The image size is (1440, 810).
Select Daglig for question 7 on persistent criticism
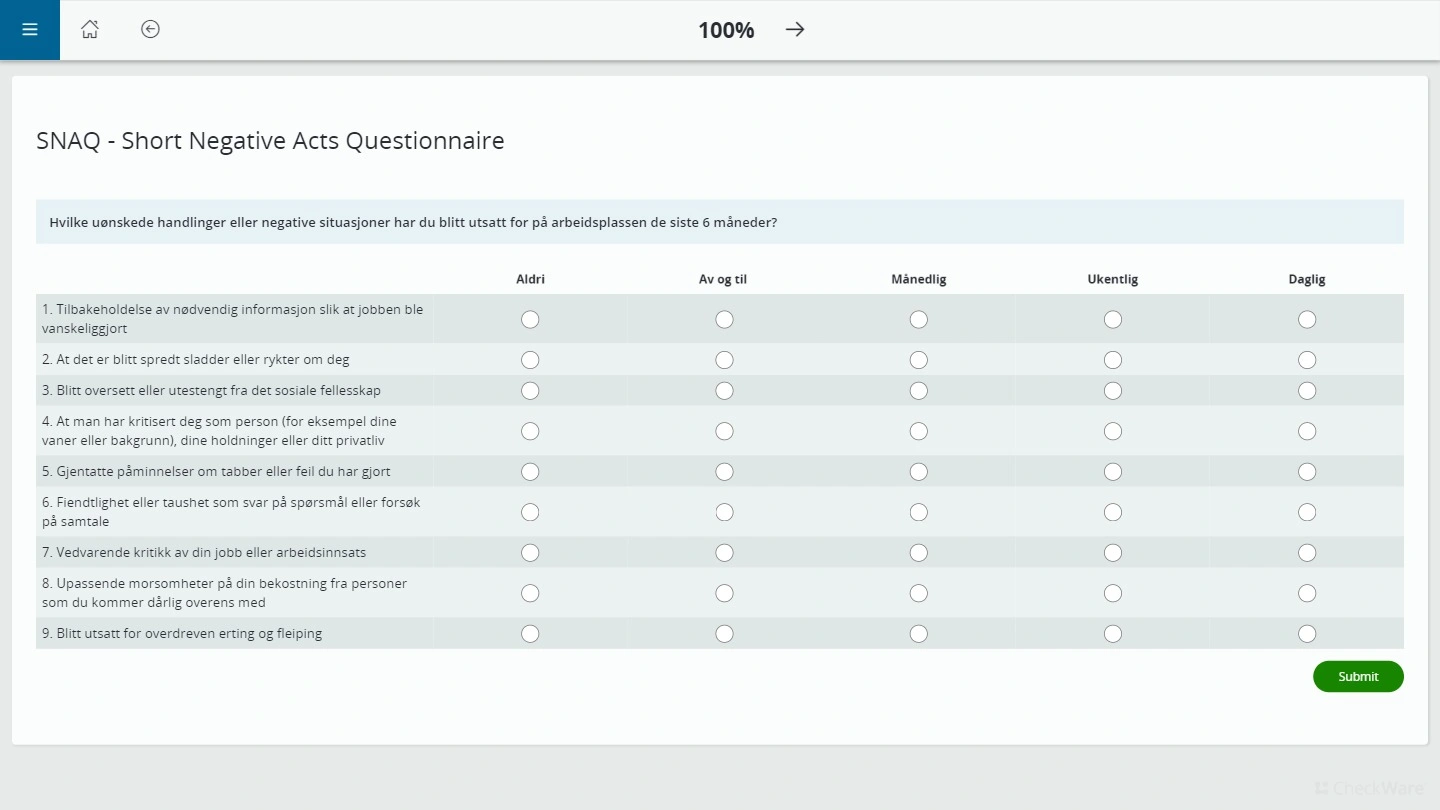[1307, 553]
